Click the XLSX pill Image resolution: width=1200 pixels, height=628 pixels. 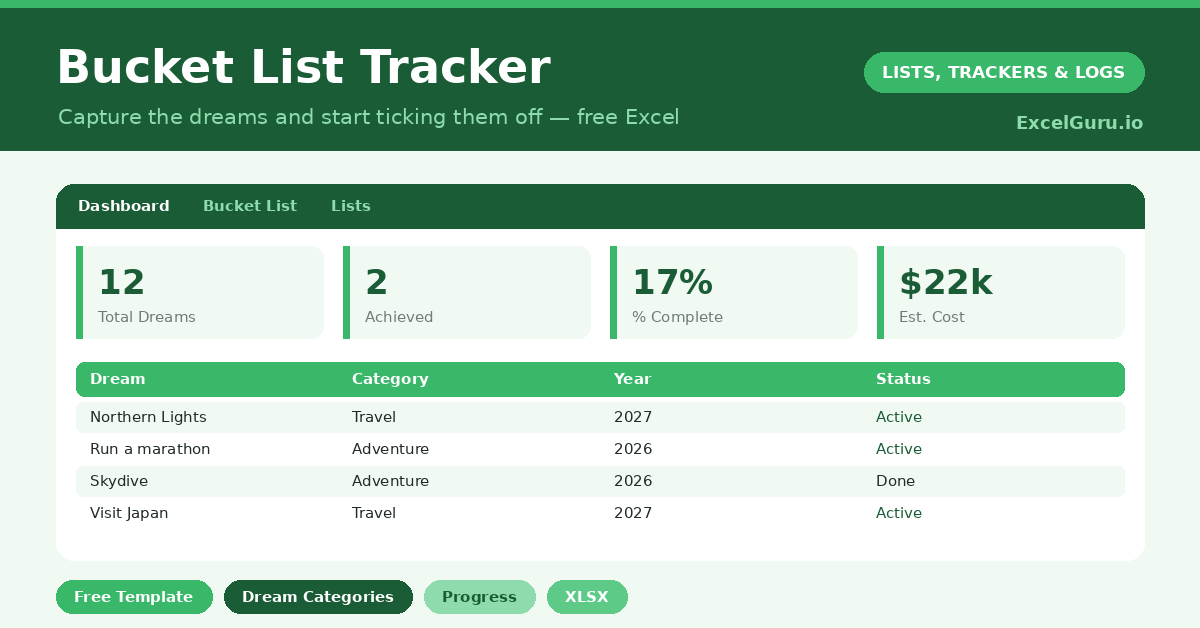click(x=587, y=597)
